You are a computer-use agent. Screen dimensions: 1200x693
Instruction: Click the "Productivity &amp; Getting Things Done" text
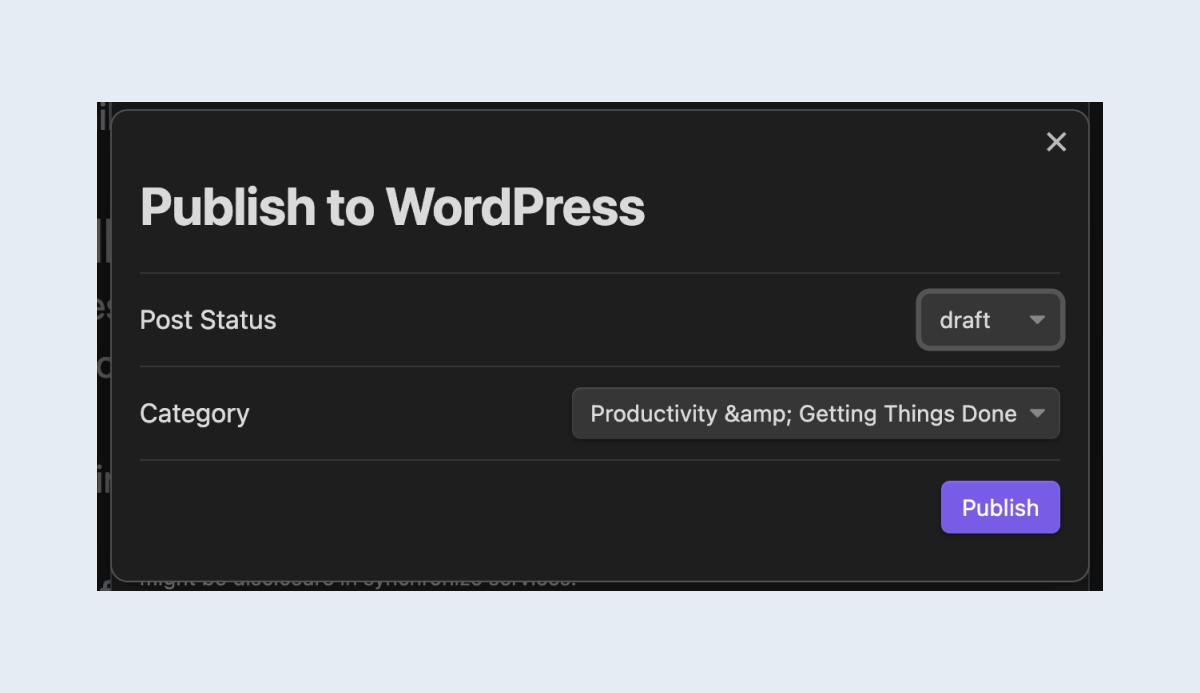803,414
